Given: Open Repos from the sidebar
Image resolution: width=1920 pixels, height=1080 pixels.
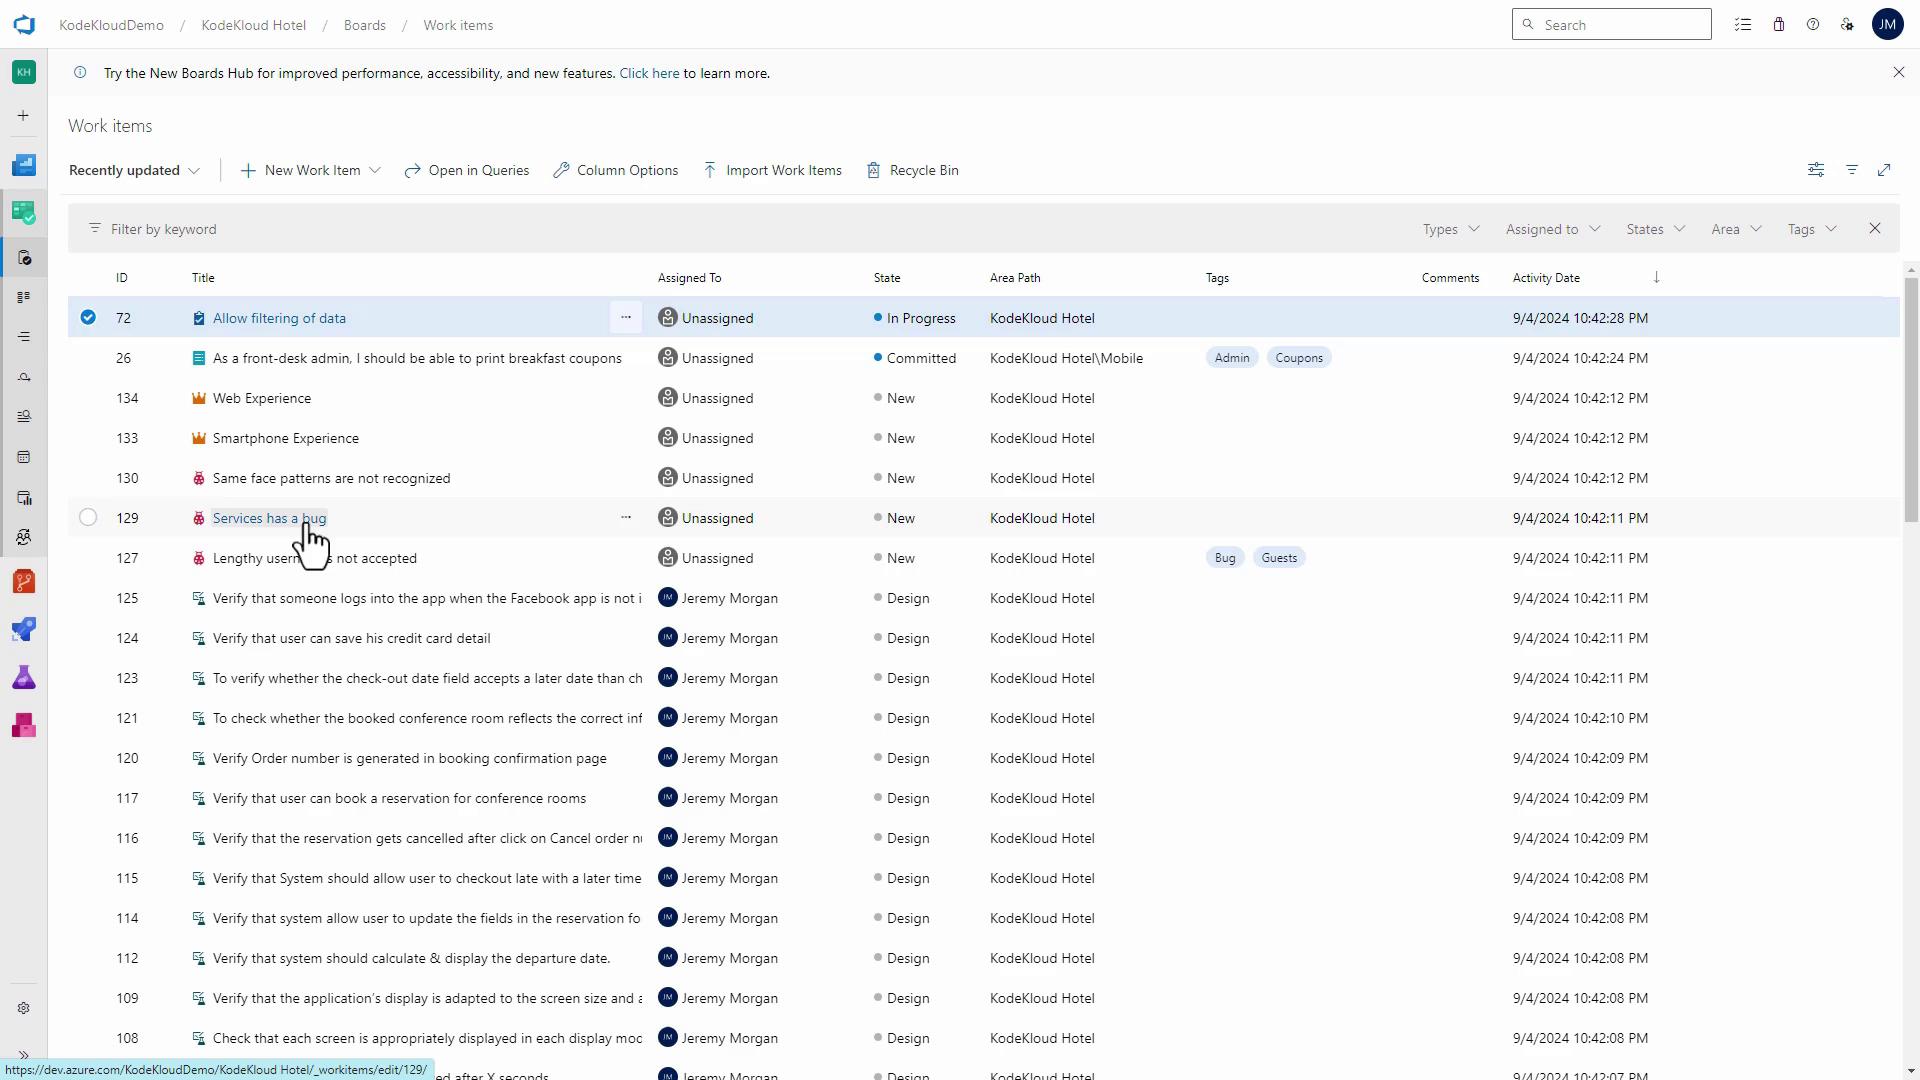Looking at the screenshot, I should (x=24, y=582).
